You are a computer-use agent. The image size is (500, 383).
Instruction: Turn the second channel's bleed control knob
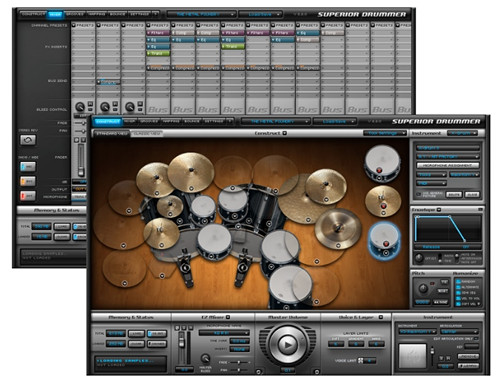(105, 107)
